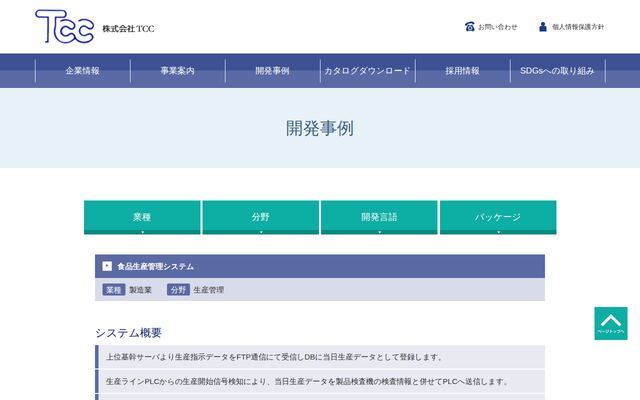640x400 pixels.
Task: Open the 事業案内 menu item
Action: [178, 71]
